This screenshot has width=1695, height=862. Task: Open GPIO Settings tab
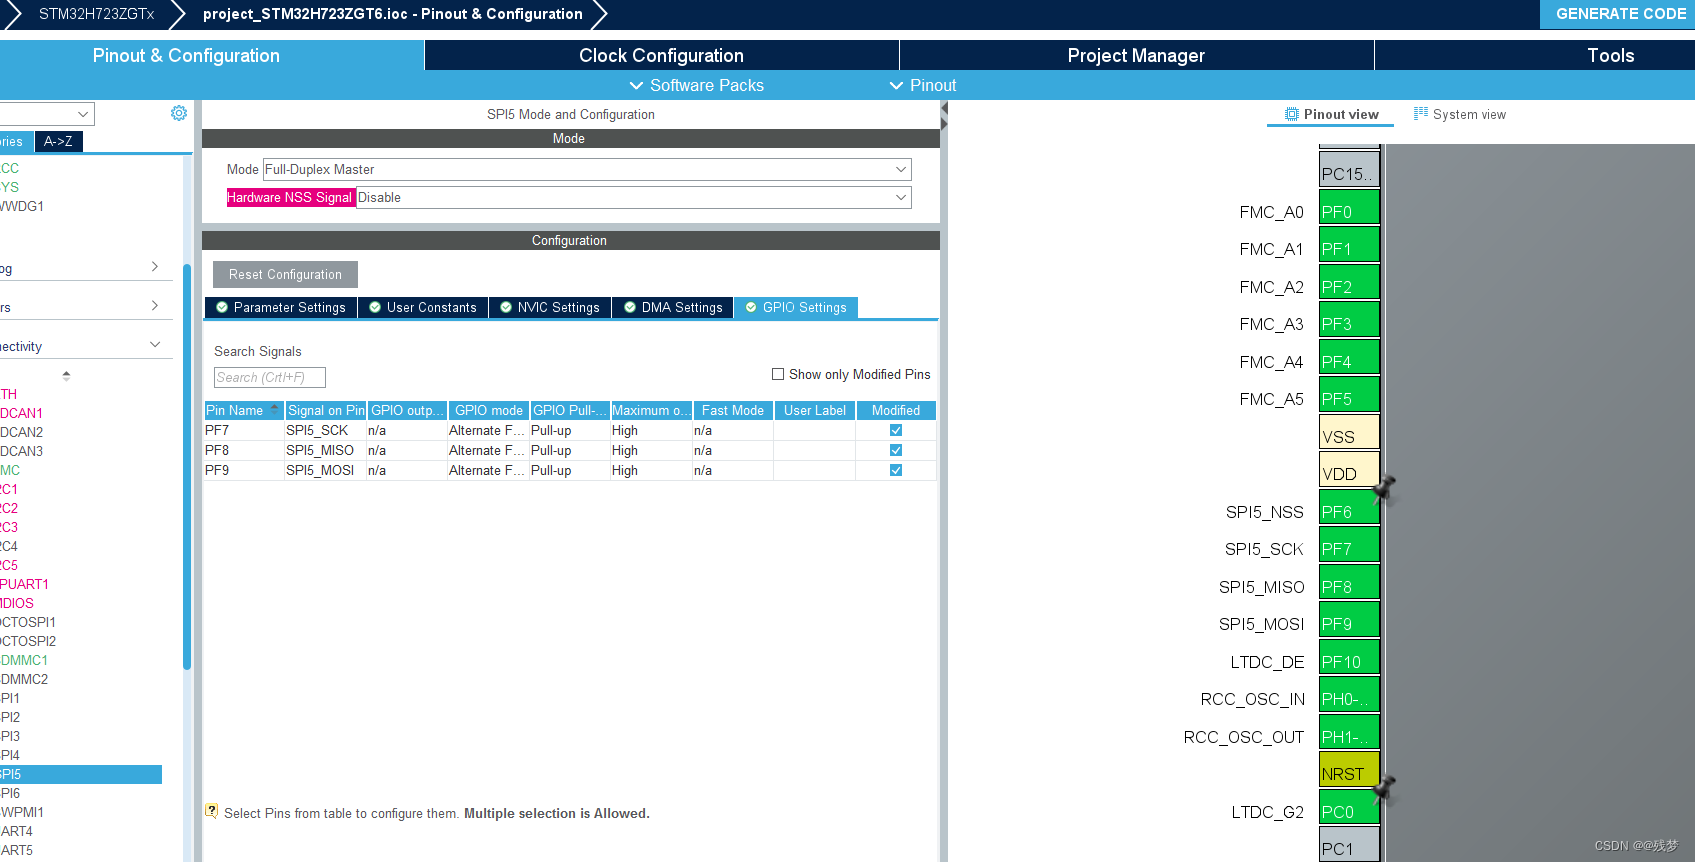pos(796,307)
